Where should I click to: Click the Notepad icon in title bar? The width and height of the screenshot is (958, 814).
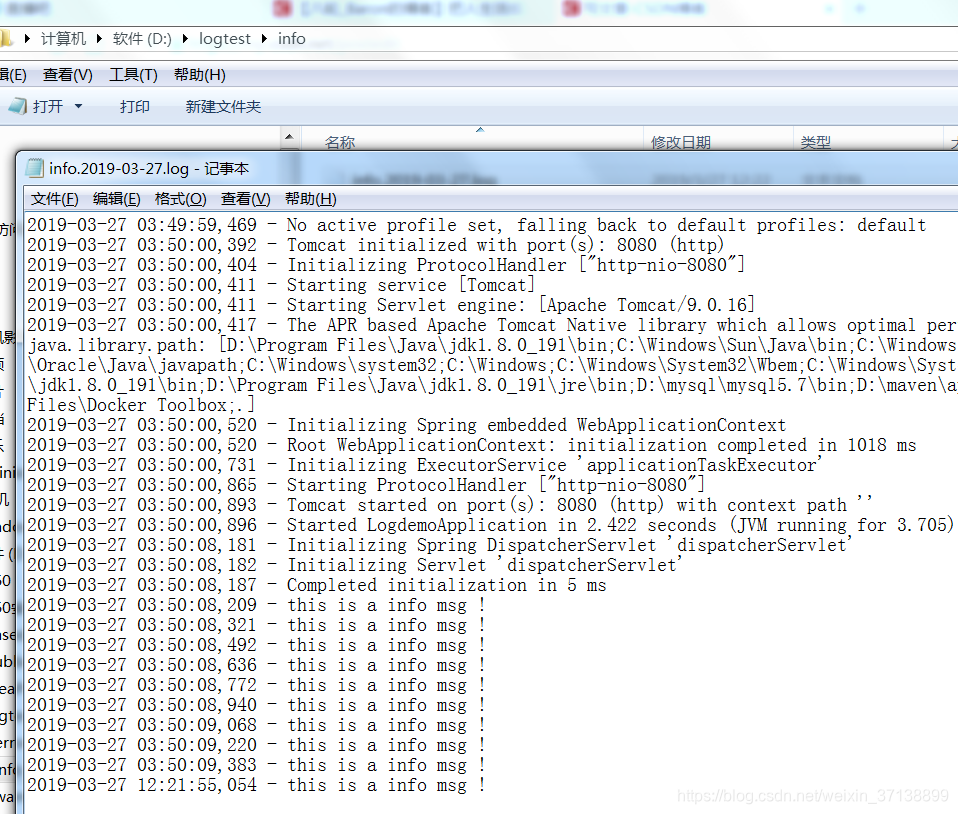click(35, 168)
